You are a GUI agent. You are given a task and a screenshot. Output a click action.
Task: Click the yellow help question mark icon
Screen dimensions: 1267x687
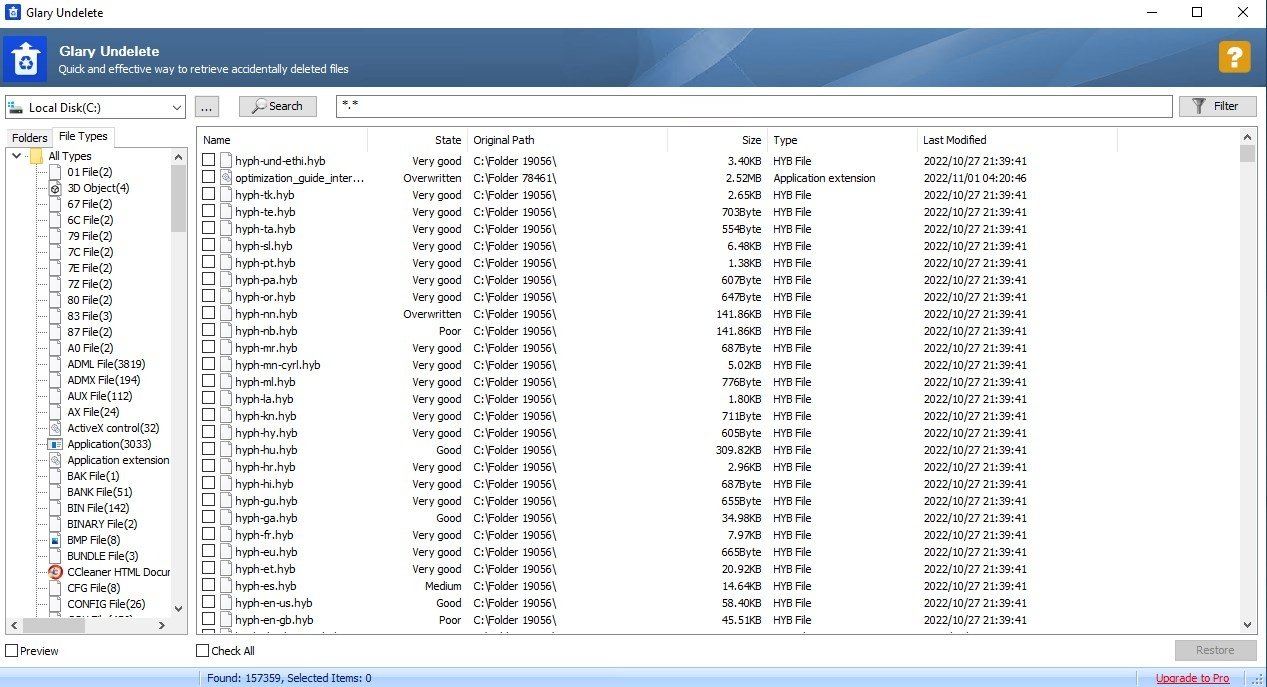(x=1234, y=57)
